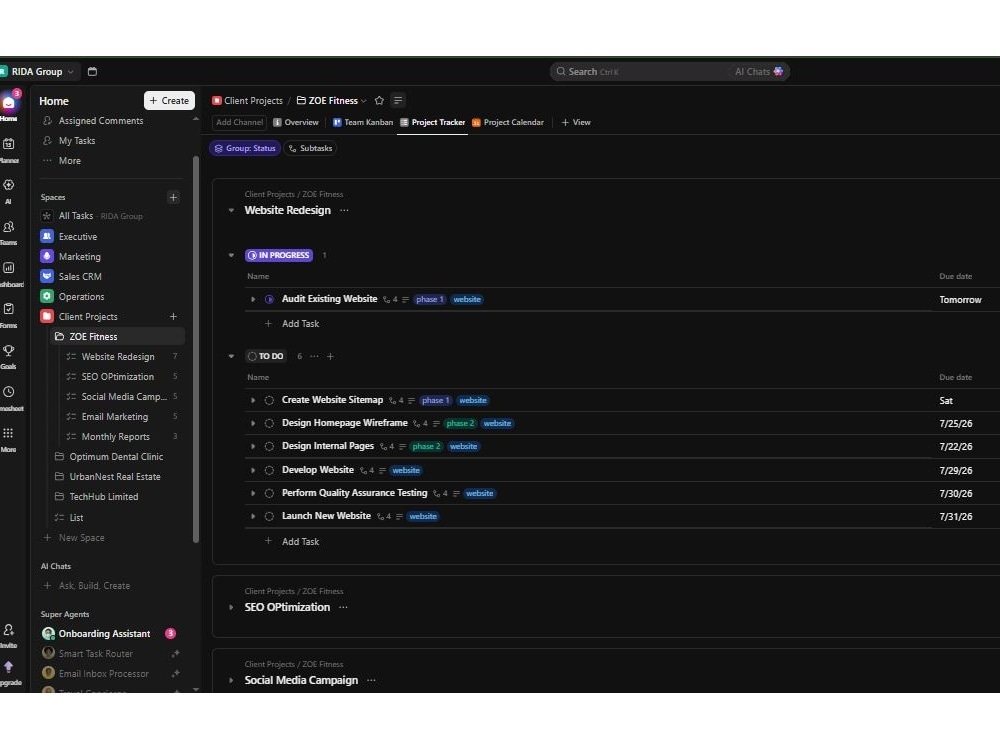Open the SEO OPtimization list ellipsis menu

343,607
